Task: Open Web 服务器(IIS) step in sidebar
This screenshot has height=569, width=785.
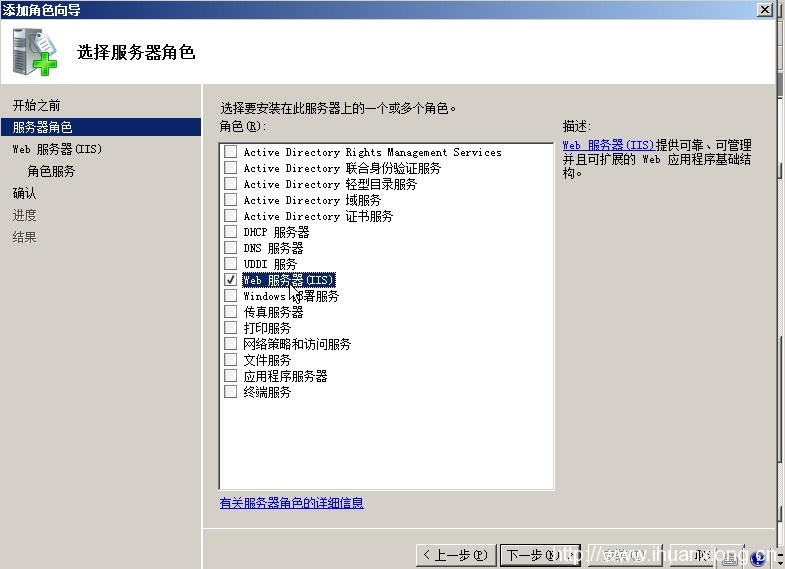Action: tap(57, 149)
